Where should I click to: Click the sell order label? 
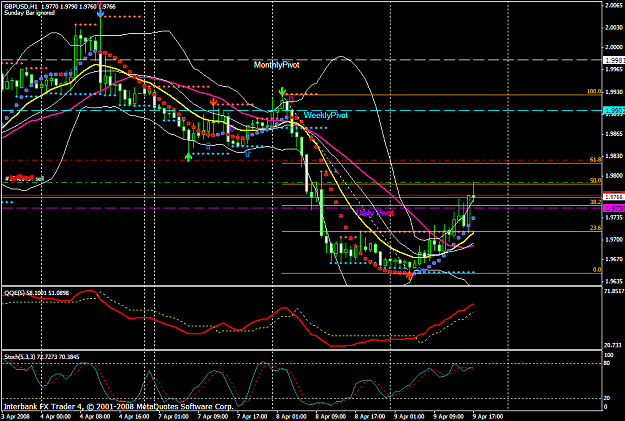(x=24, y=179)
